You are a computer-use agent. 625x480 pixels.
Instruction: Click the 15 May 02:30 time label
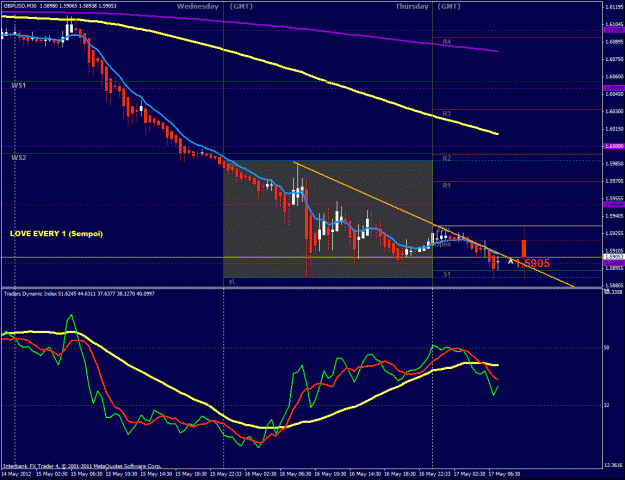click(x=51, y=474)
